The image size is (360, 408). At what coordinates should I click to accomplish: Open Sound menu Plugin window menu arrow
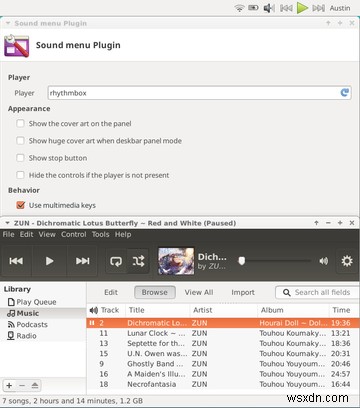(8, 23)
